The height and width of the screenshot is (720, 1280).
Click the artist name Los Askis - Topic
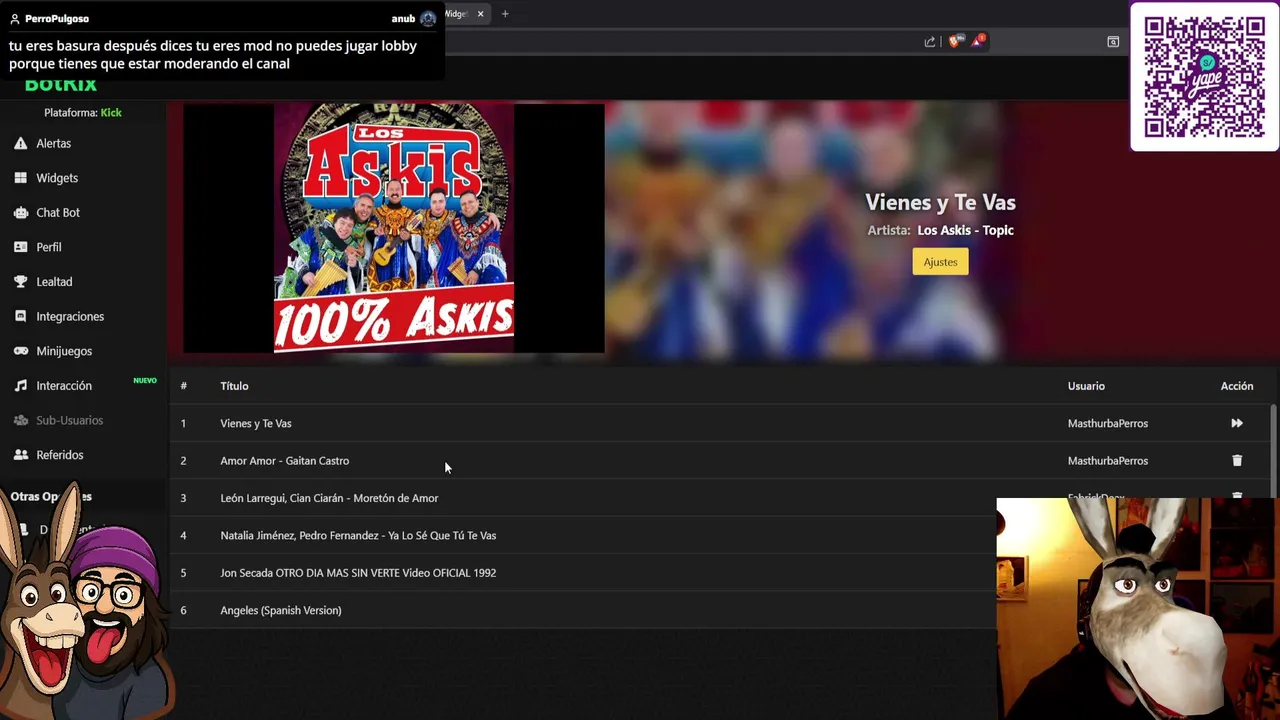click(965, 230)
